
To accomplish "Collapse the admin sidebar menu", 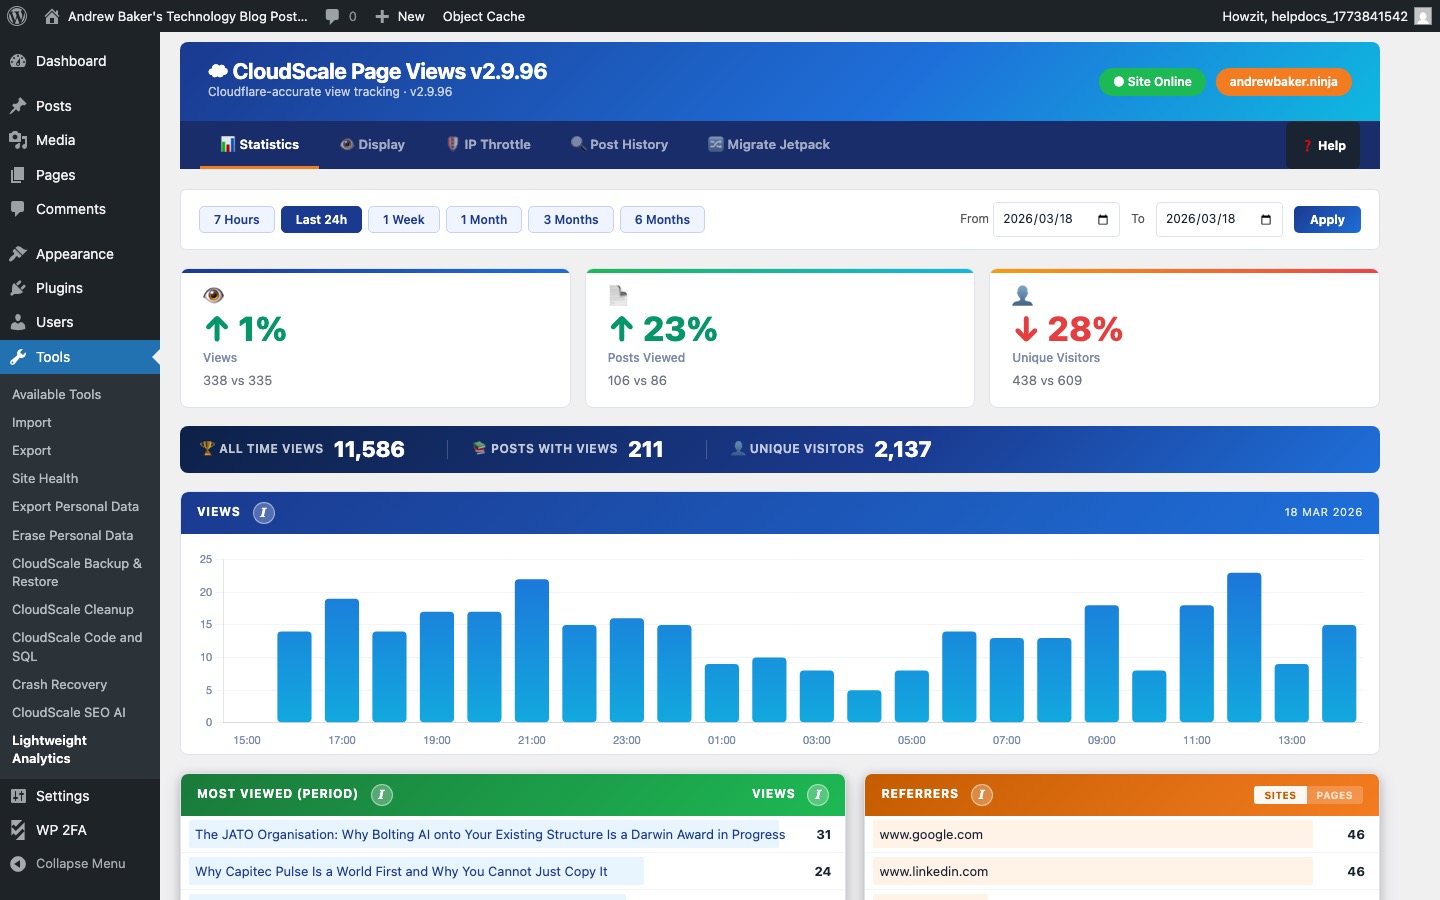I will click(68, 863).
